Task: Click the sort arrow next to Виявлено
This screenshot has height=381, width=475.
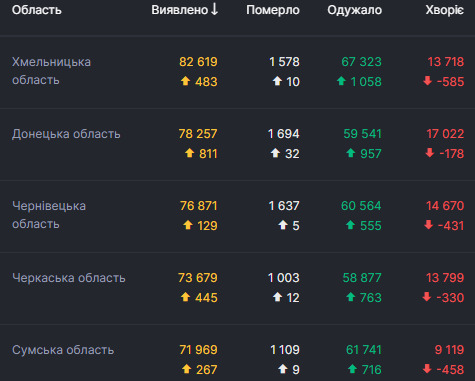Action: 215,9
